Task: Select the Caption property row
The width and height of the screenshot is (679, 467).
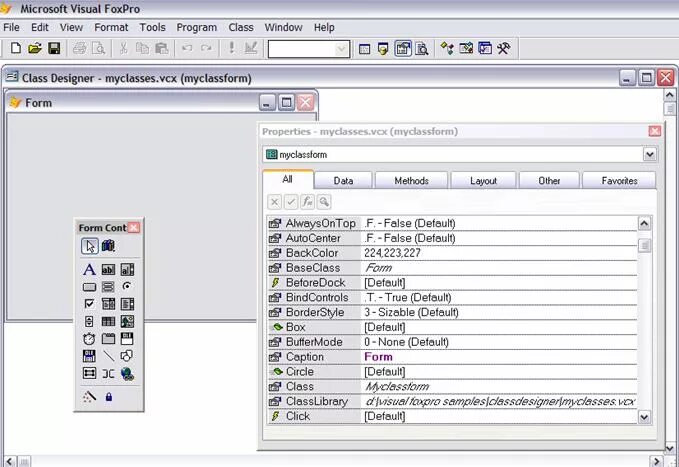Action: tap(452, 357)
